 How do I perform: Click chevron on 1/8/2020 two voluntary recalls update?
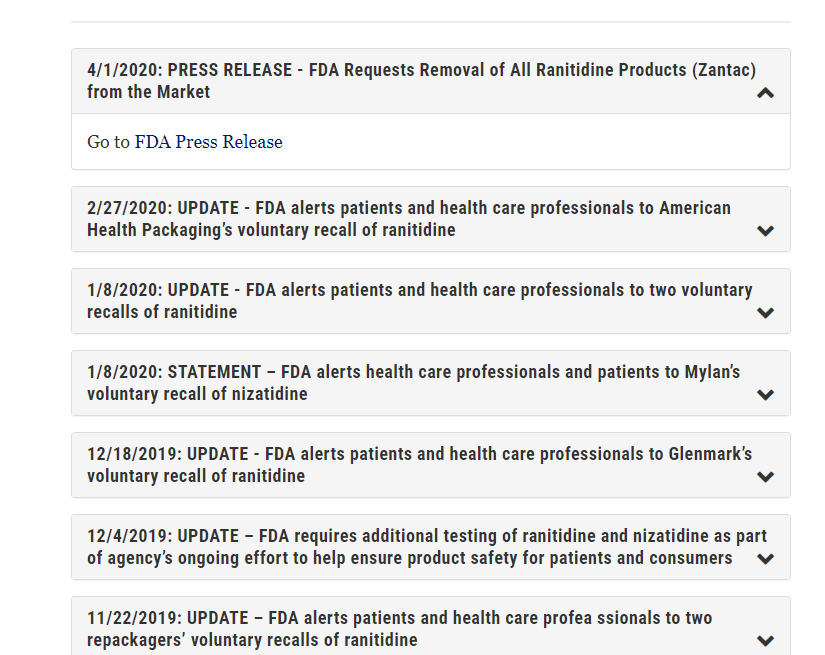tap(766, 313)
